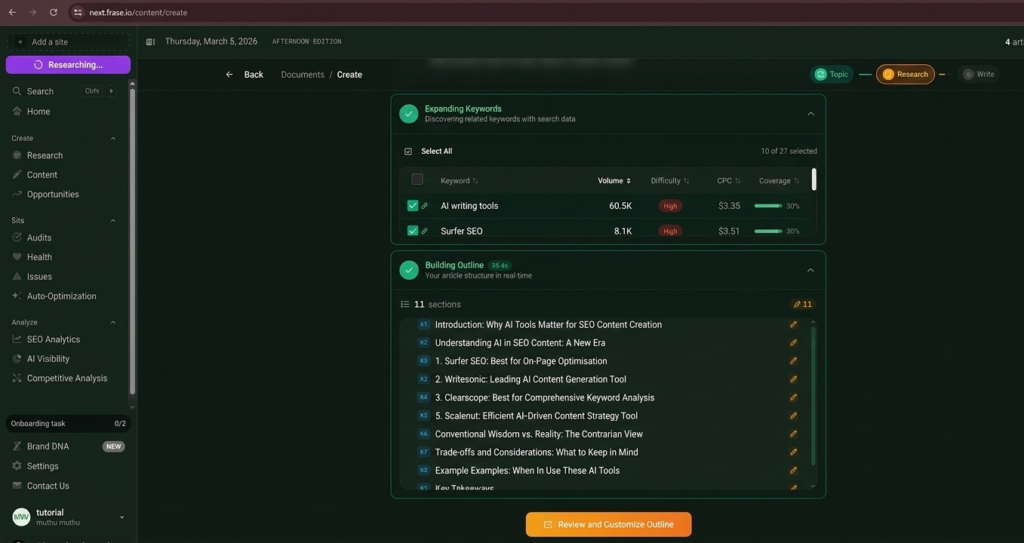1024x543 pixels.
Task: Reload the browser page
Action: click(54, 12)
